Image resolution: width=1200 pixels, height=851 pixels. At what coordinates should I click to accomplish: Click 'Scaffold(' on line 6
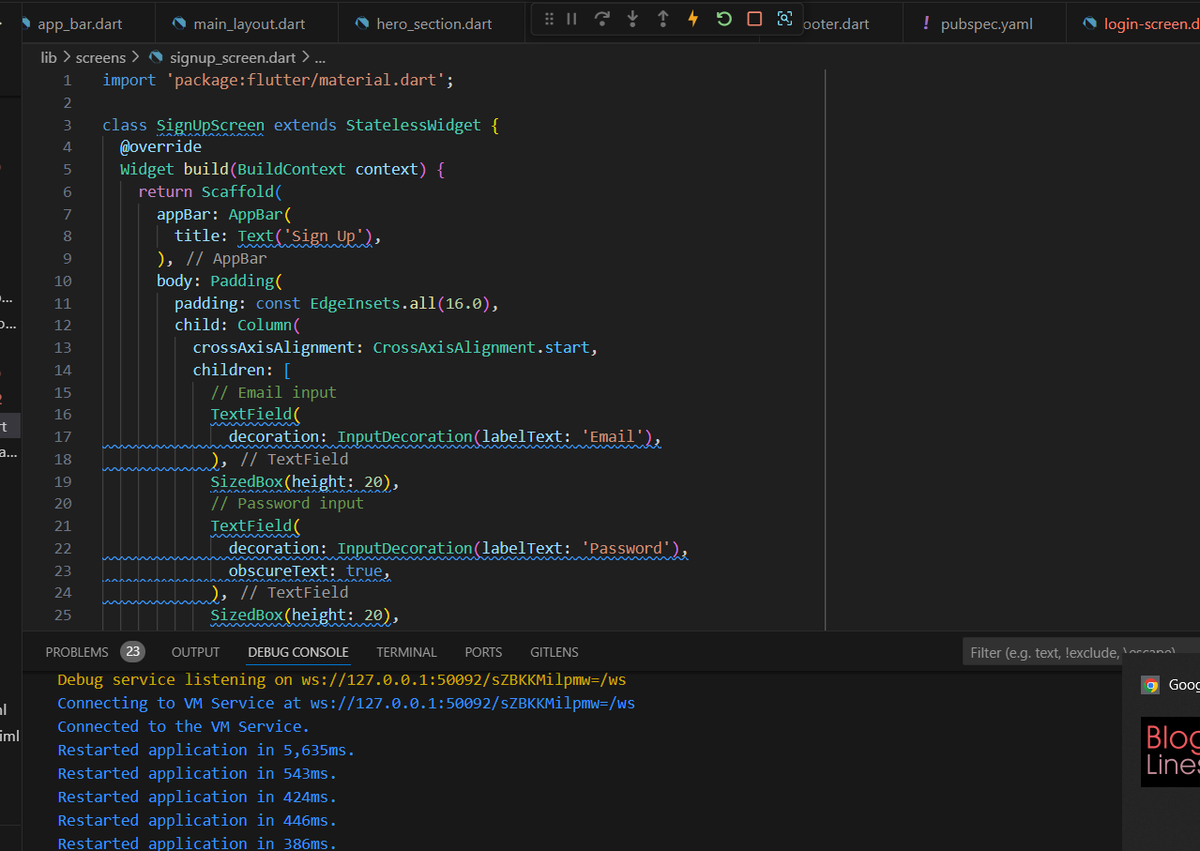click(242, 191)
